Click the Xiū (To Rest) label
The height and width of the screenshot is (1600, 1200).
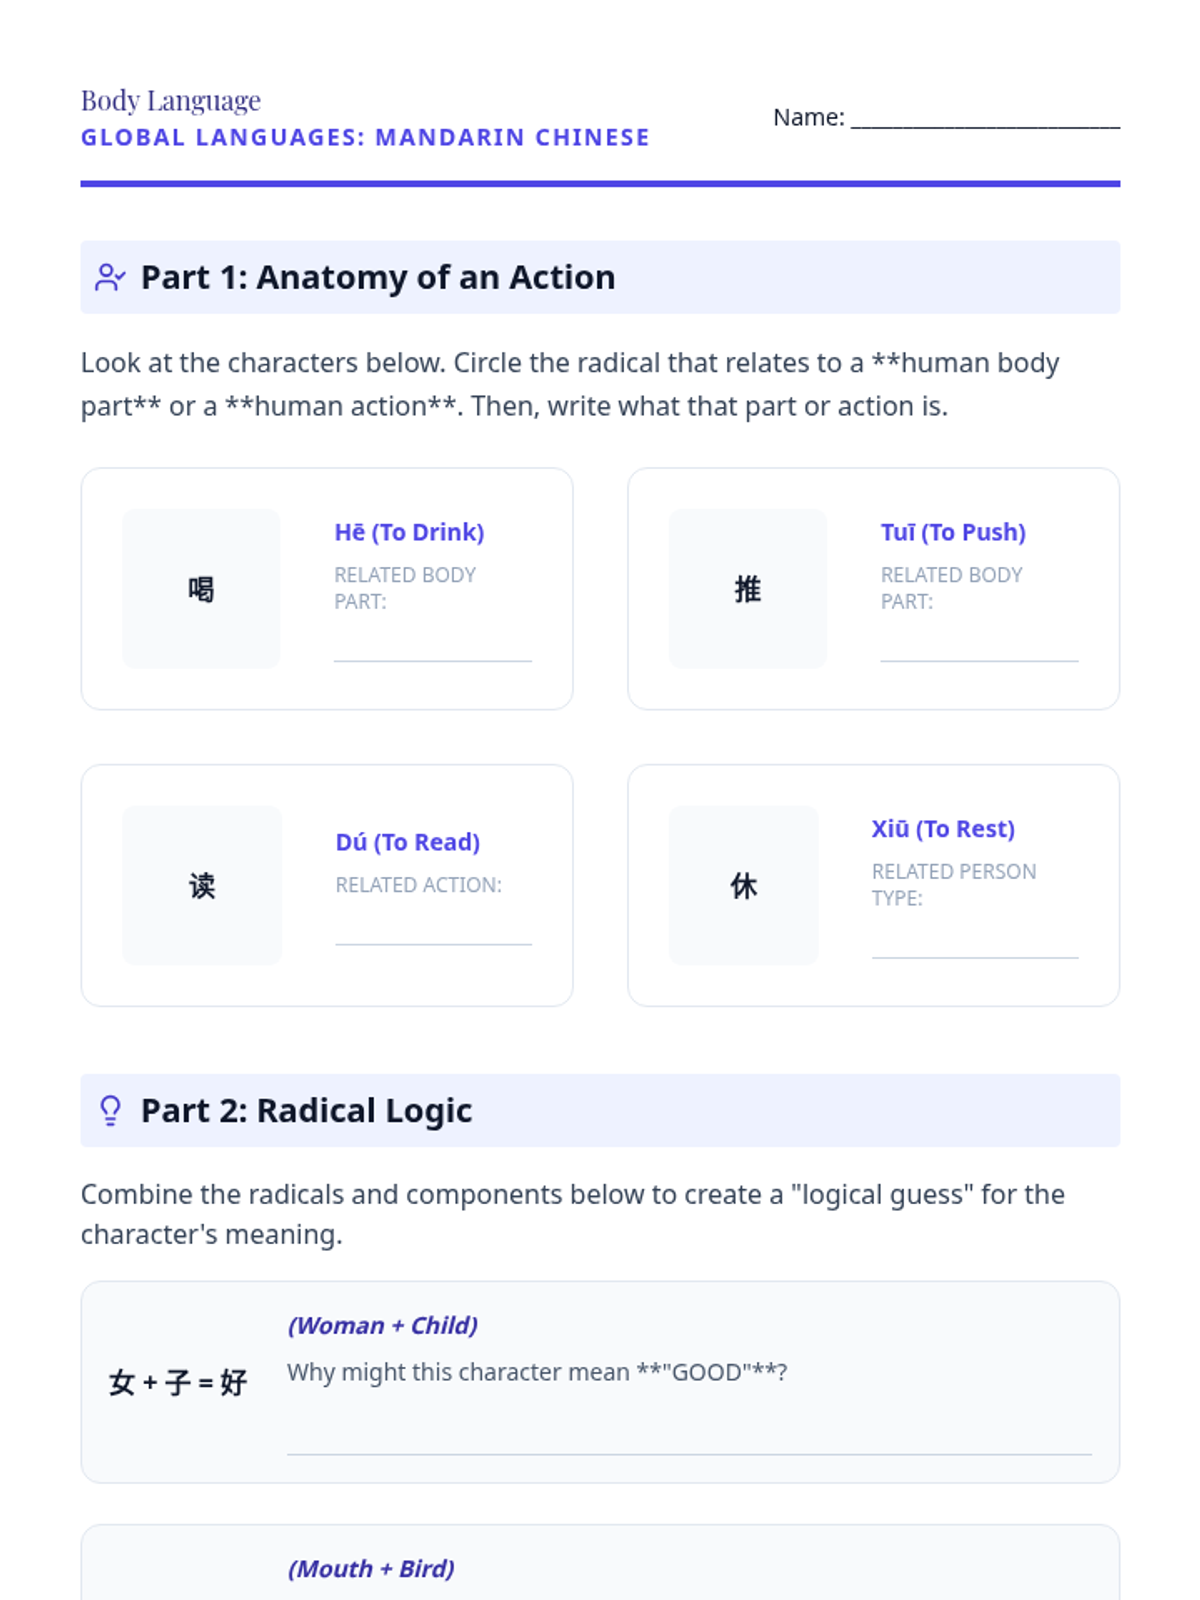coord(943,829)
